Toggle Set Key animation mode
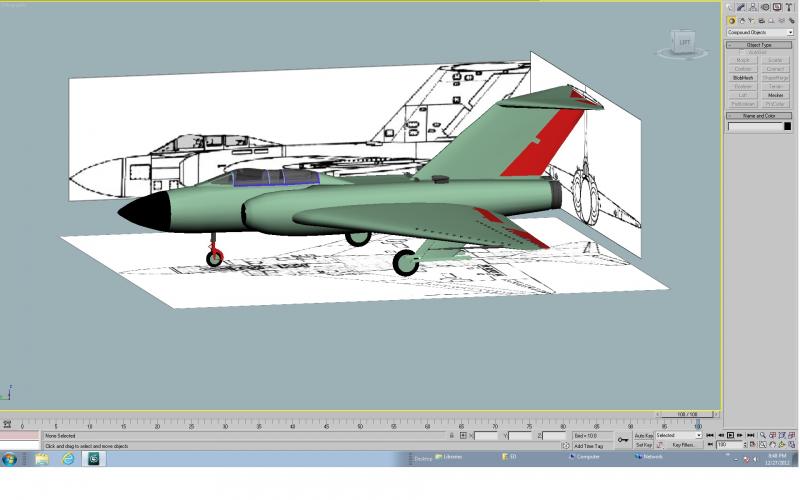The height and width of the screenshot is (500, 800). (x=643, y=445)
